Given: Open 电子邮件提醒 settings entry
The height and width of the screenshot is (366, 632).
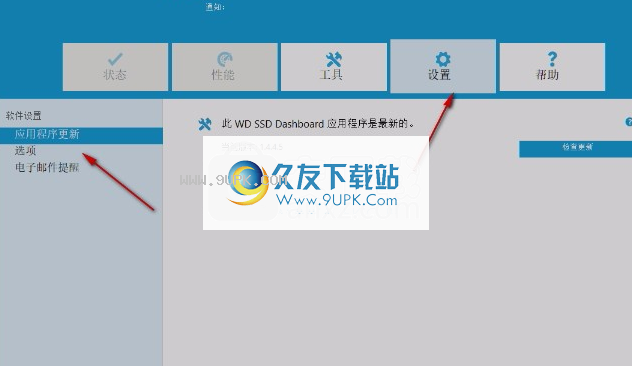Looking at the screenshot, I should point(47,167).
